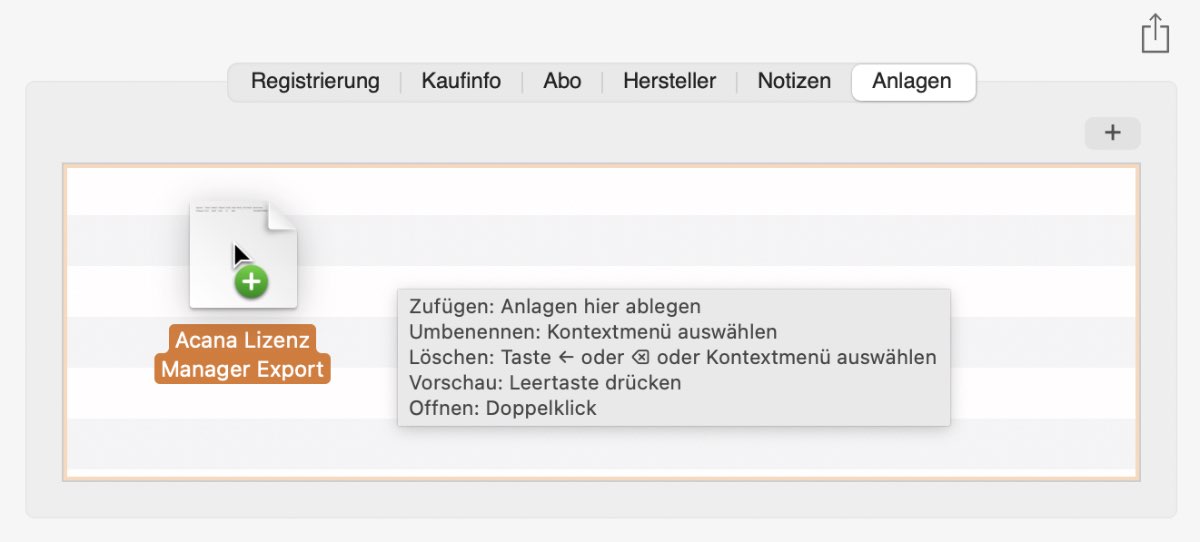Select the Acana Lizenz Manager Export file icon
The height and width of the screenshot is (542, 1200).
(243, 254)
